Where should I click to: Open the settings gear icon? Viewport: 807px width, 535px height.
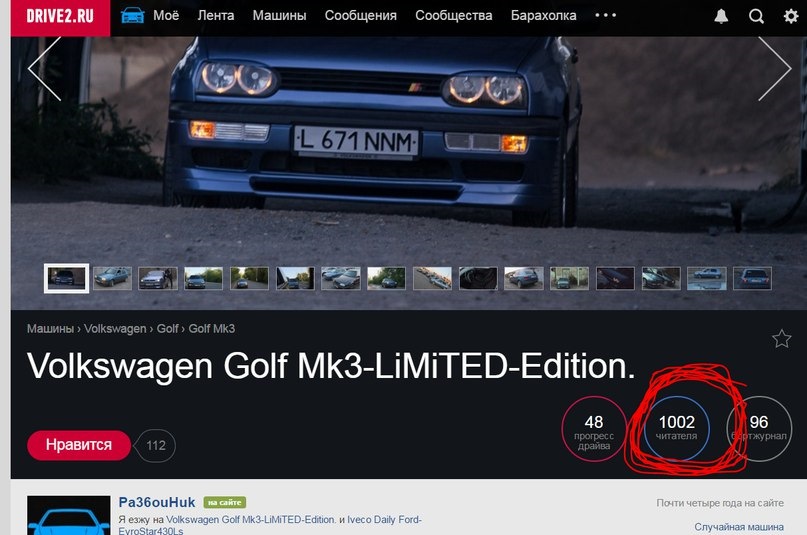(x=791, y=16)
